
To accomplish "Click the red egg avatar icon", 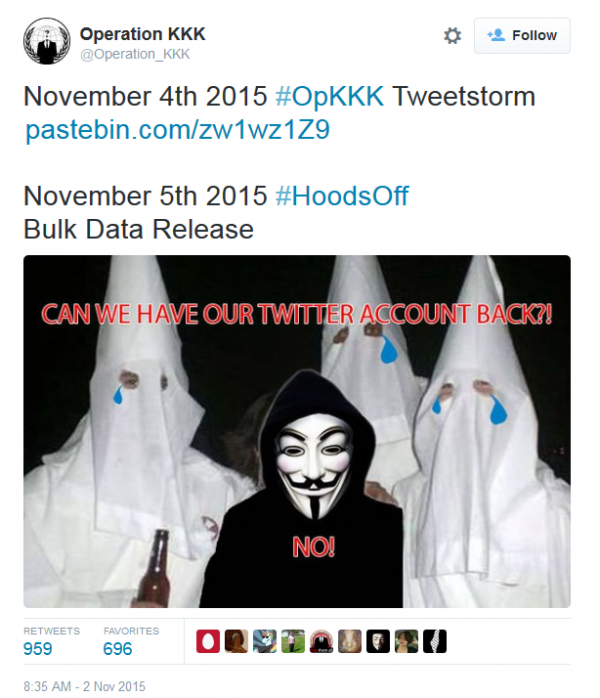I will click(208, 641).
